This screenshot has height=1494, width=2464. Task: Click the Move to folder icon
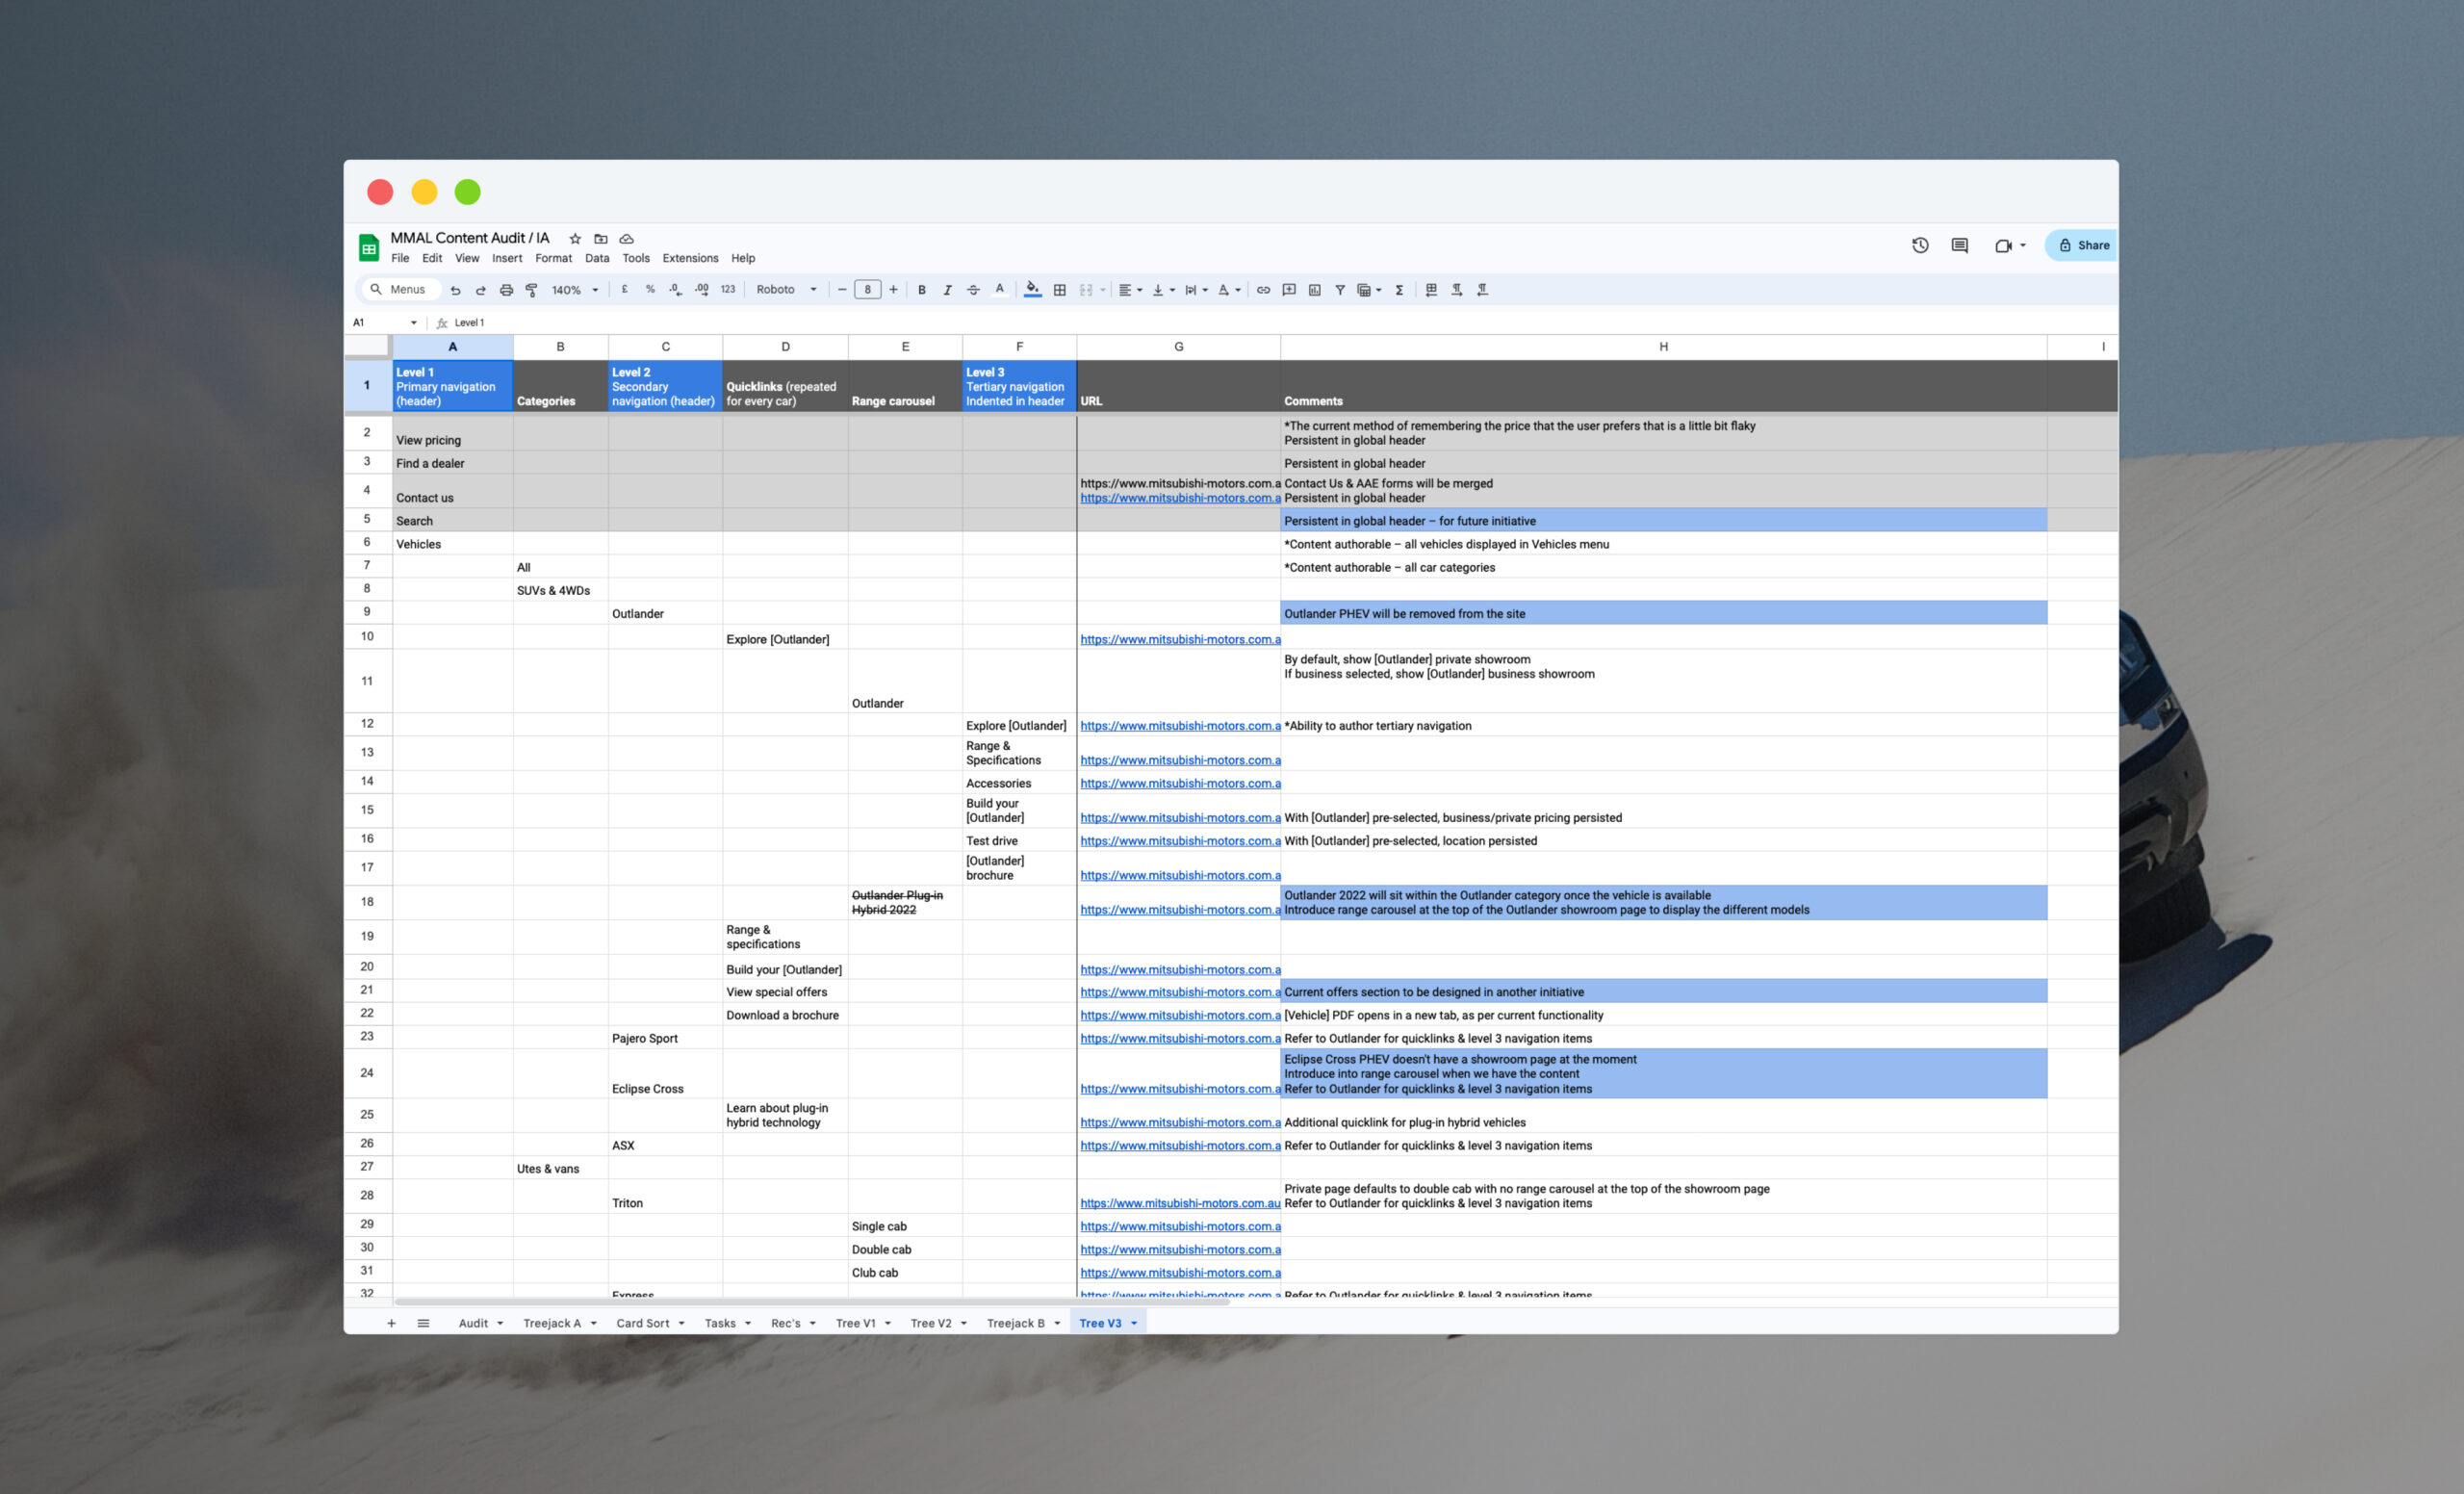click(601, 239)
